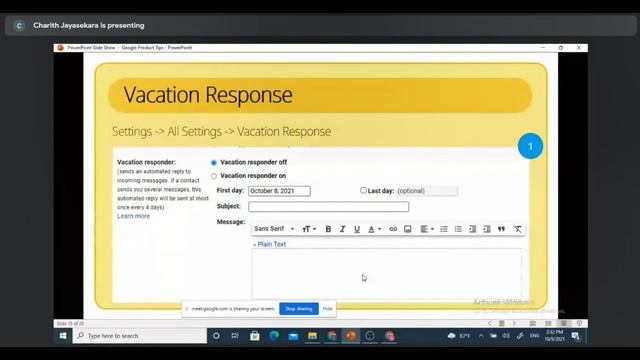Indent less in the message toolbar

coord(472,229)
